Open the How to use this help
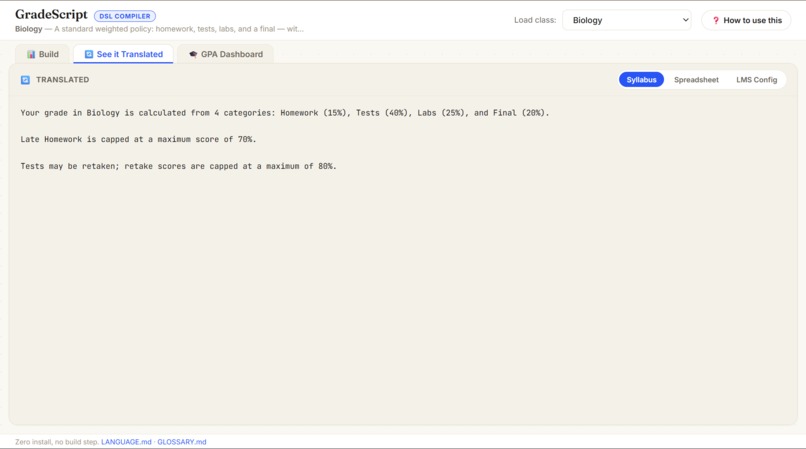This screenshot has height=449, width=806. point(746,21)
